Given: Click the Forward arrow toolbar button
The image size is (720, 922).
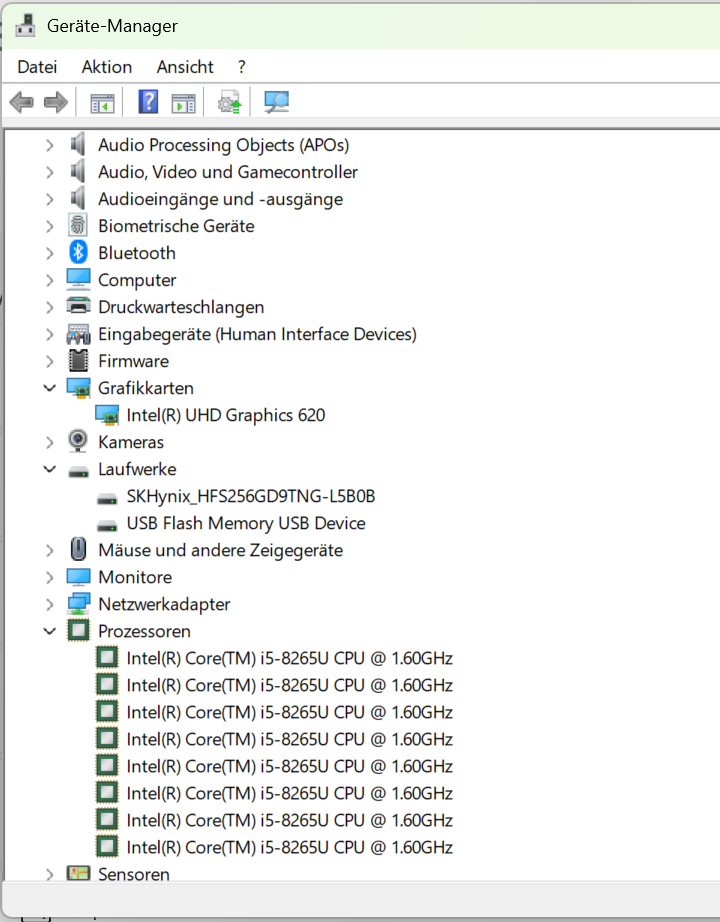Looking at the screenshot, I should click(x=56, y=102).
